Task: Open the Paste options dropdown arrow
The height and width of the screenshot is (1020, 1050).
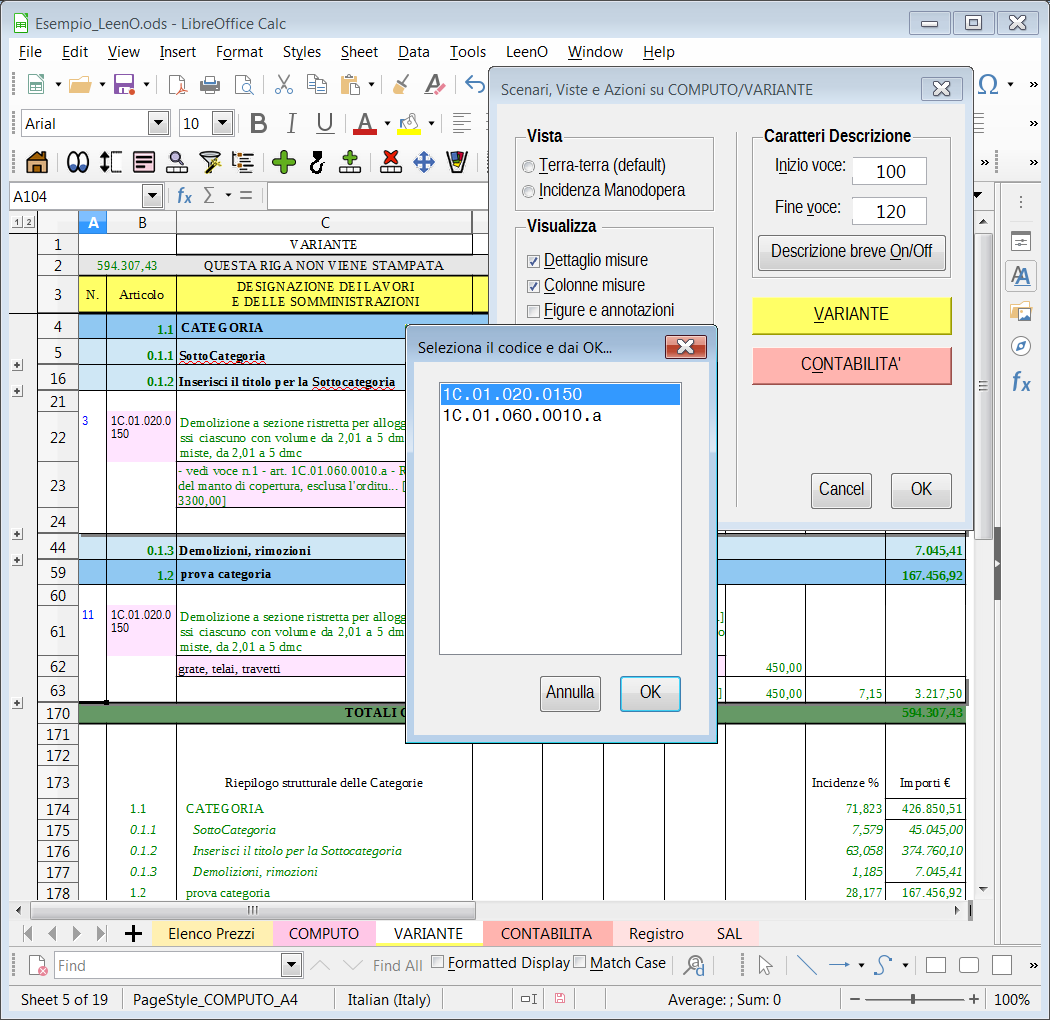Action: (x=371, y=85)
